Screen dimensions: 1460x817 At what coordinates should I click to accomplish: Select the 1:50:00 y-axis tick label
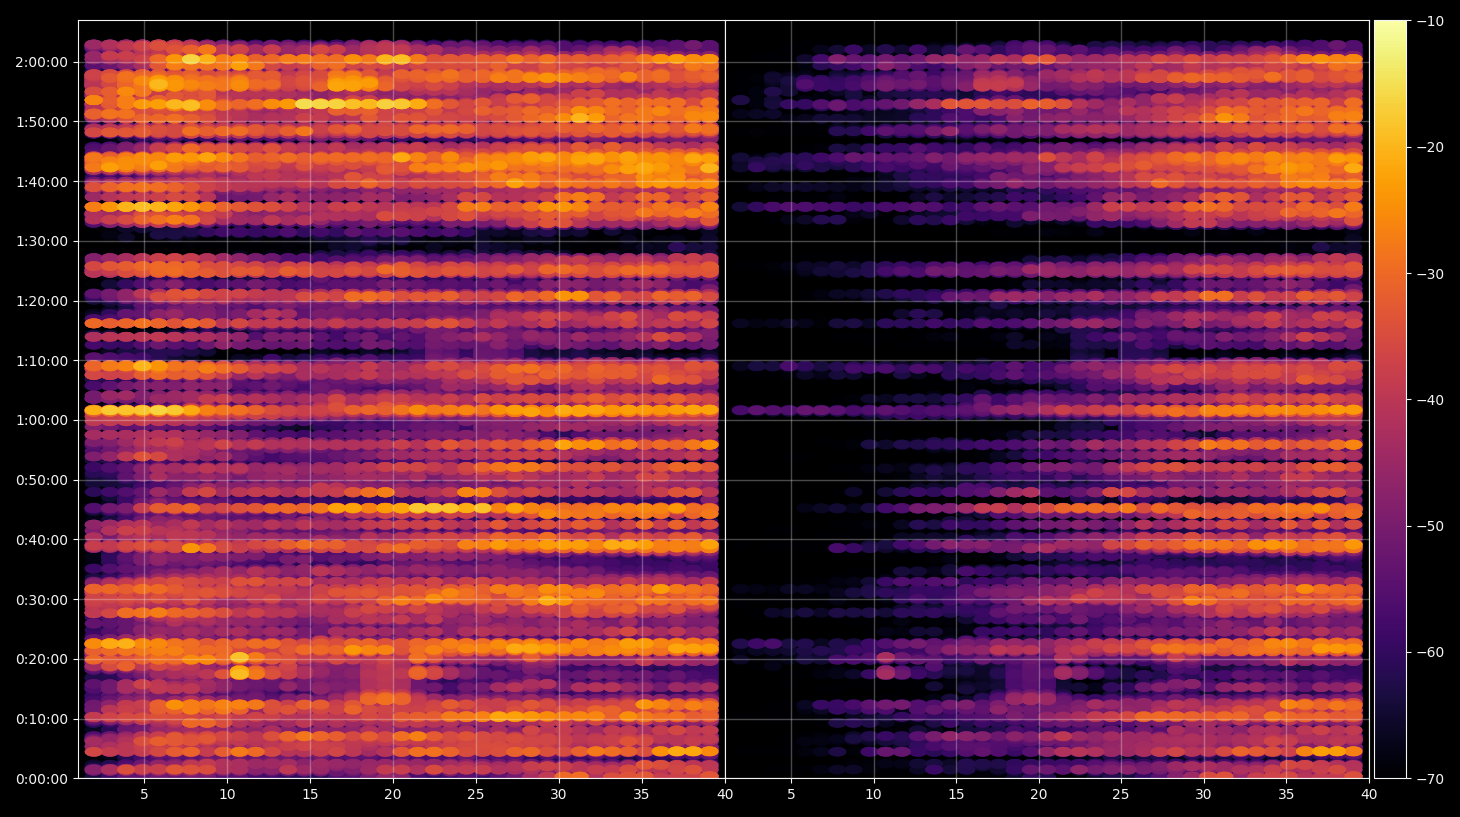tap(42, 122)
